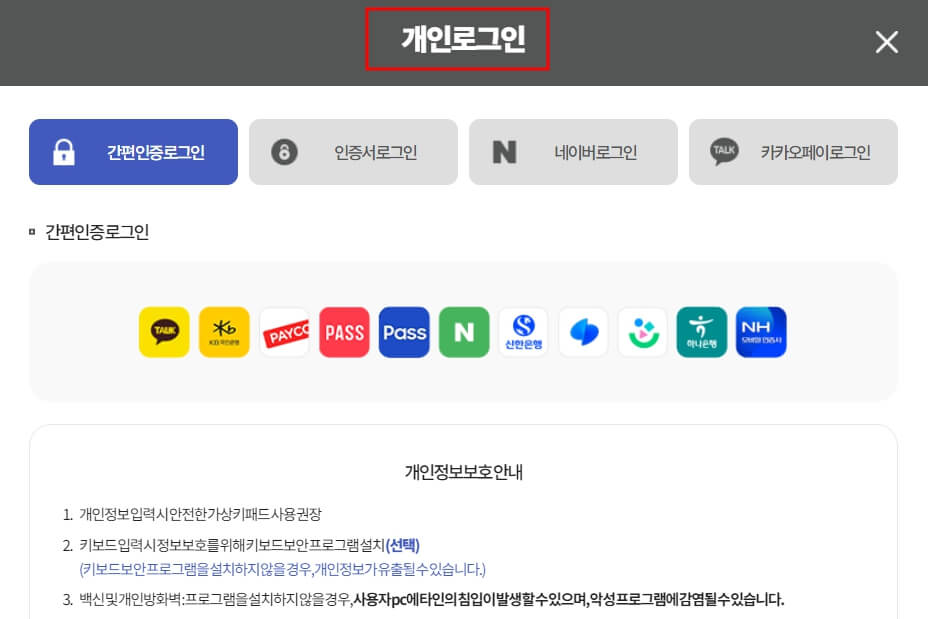
Task: Select the Naver green N icon
Action: pyautogui.click(x=464, y=331)
